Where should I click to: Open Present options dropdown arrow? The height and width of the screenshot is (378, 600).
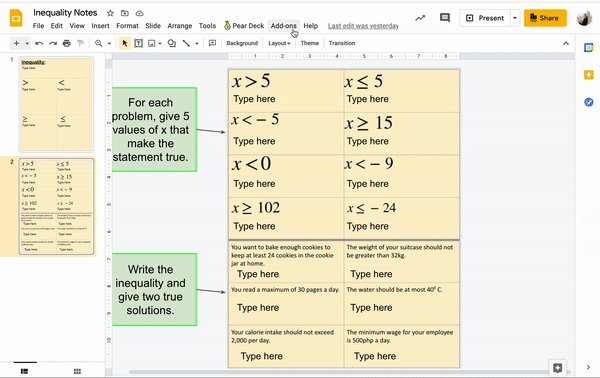coord(515,18)
